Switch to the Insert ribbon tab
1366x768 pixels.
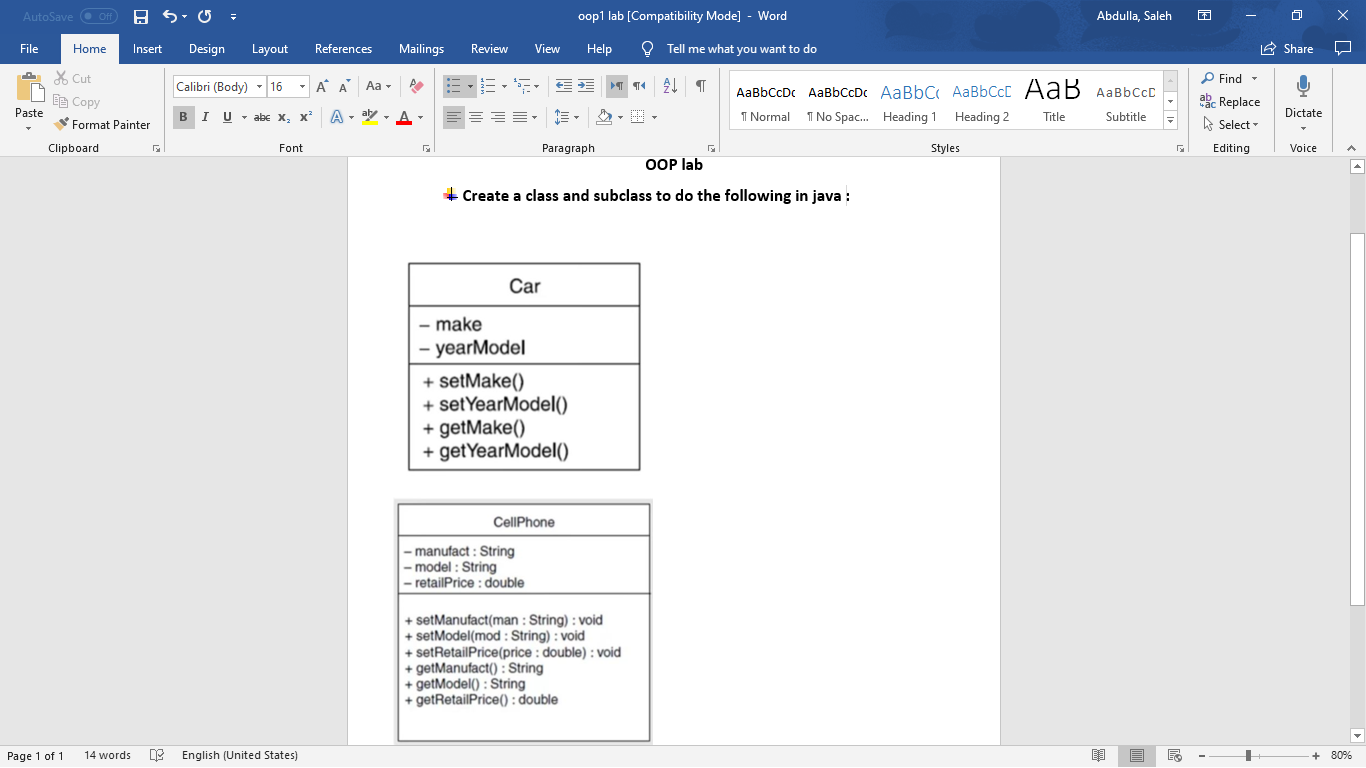pos(147,48)
